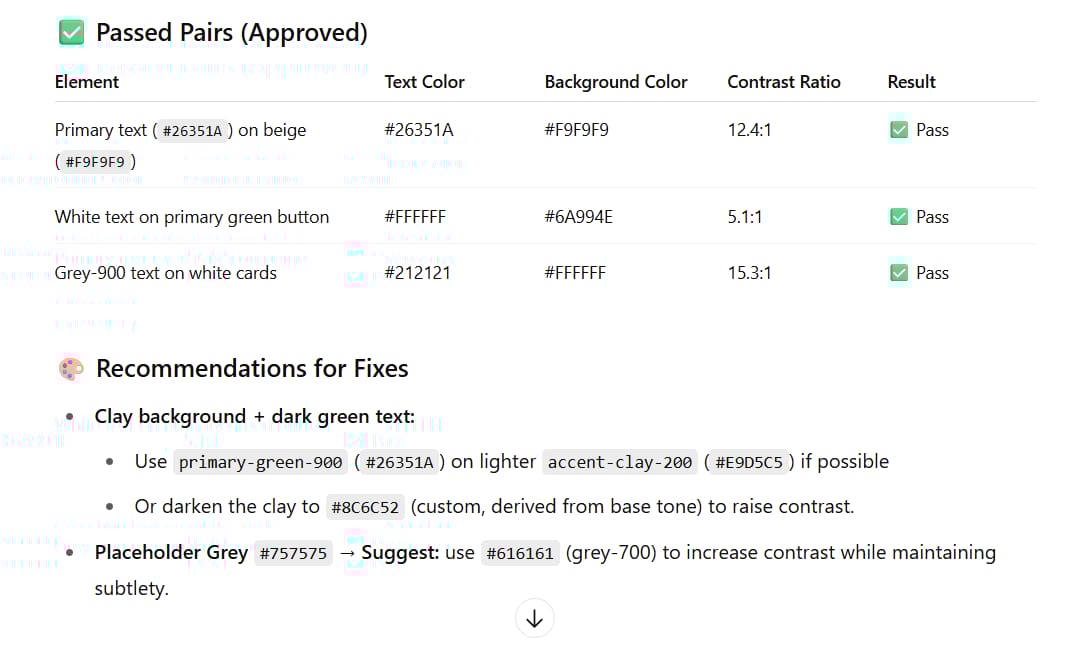Click the Result column header
The width and height of the screenshot is (1088, 650).
tap(911, 82)
